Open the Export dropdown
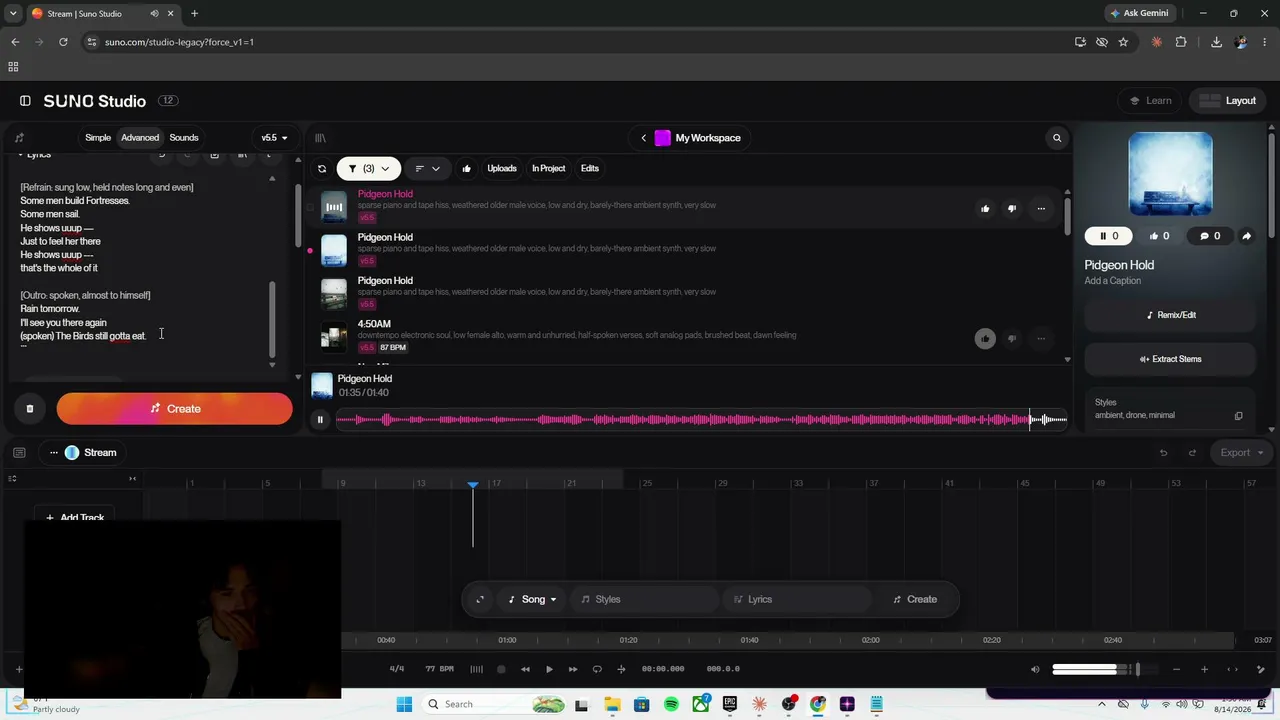This screenshot has height=720, width=1280. pos(1241,453)
